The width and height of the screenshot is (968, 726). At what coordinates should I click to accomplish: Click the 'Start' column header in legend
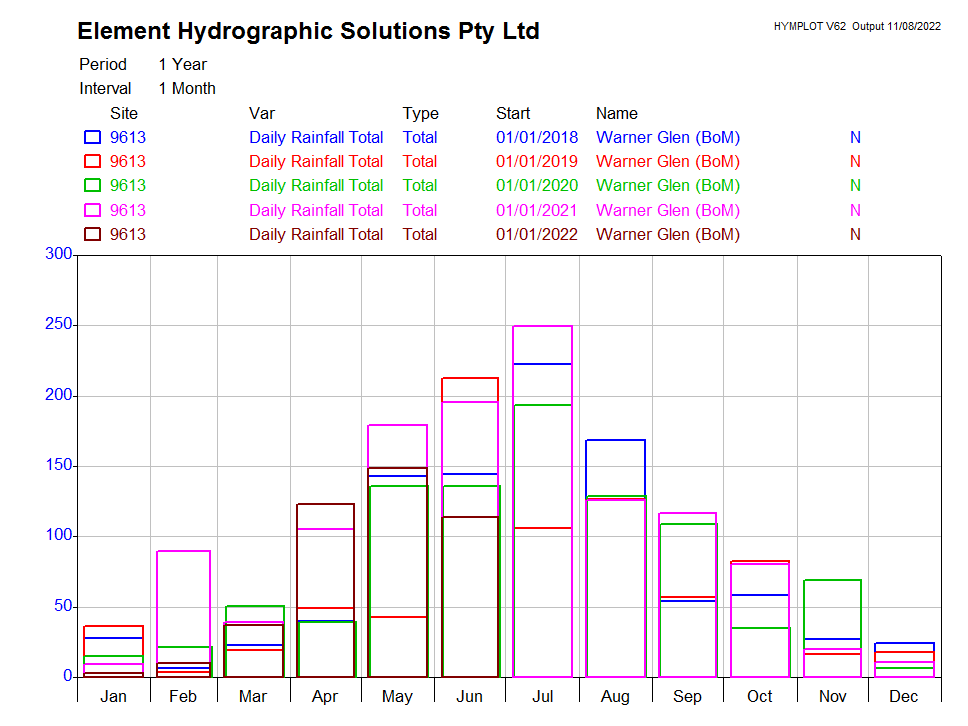coord(513,114)
